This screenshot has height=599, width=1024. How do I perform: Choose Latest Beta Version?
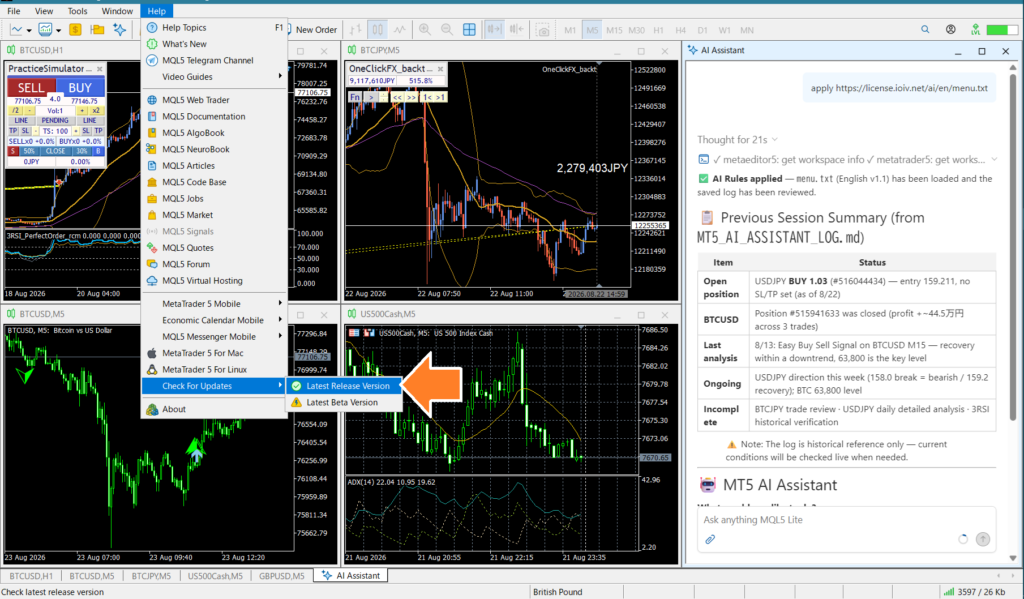coord(344,402)
